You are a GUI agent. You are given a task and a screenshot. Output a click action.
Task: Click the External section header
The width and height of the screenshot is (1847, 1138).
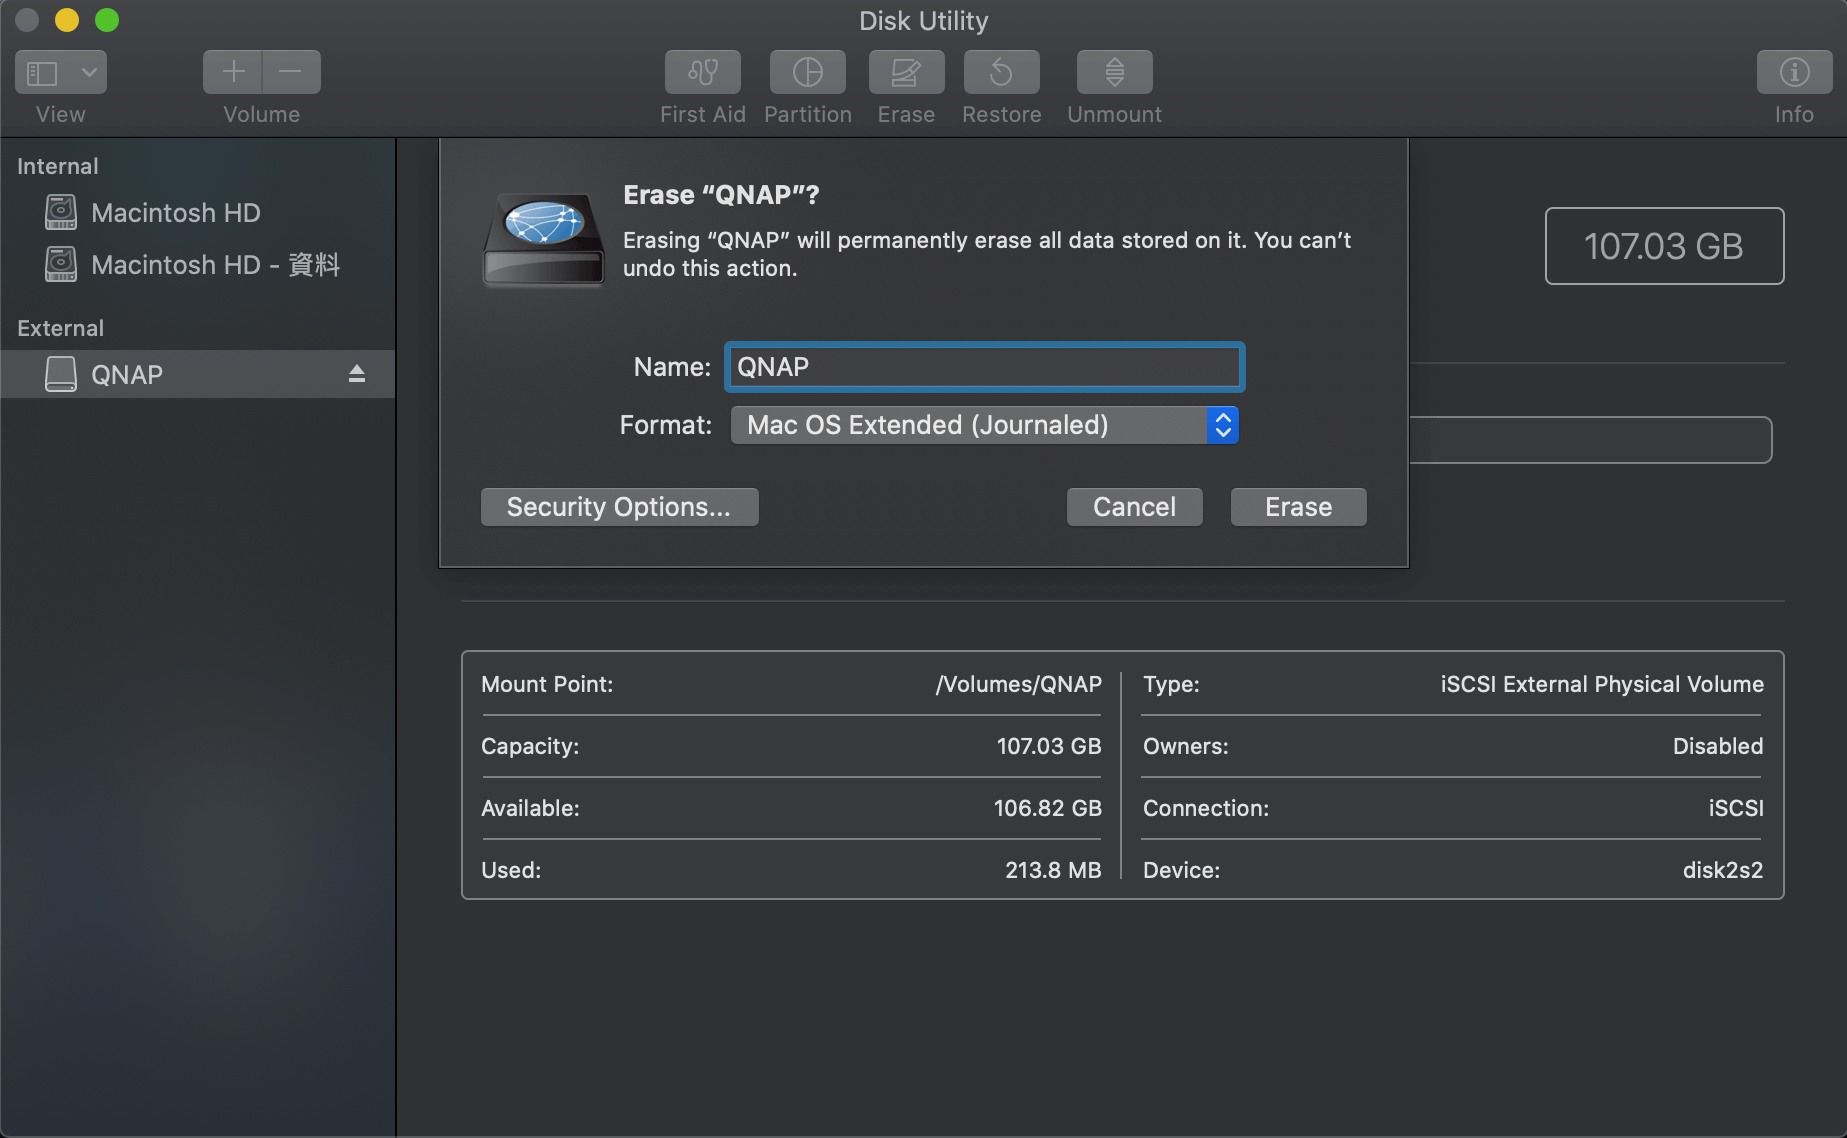(x=60, y=328)
